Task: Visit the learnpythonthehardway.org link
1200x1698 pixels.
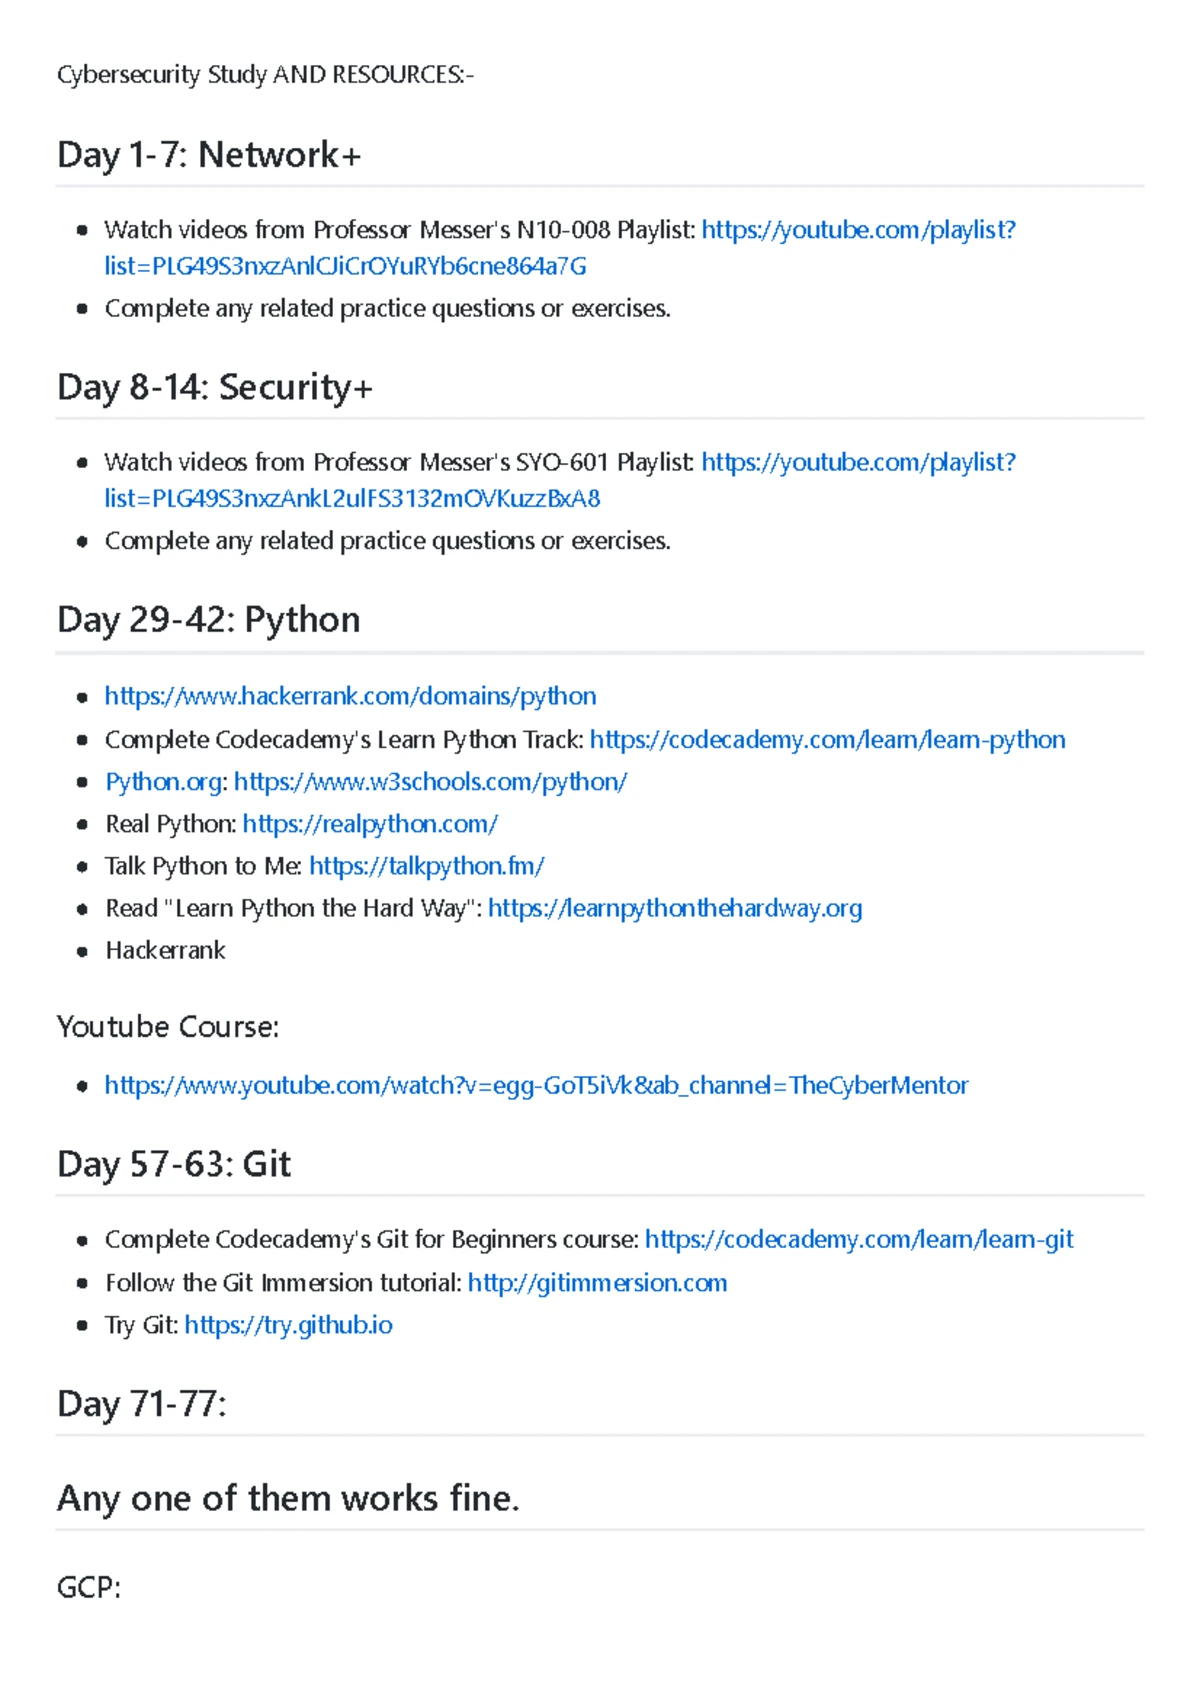Action: [675, 908]
